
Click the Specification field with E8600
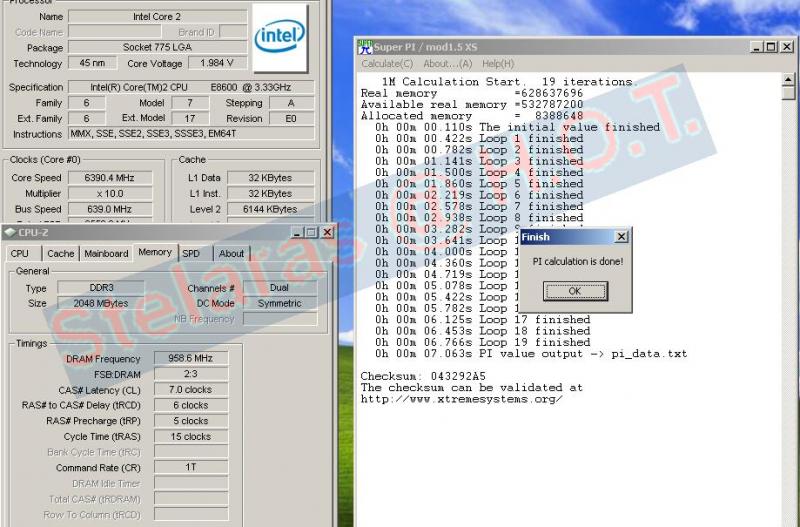[x=191, y=87]
